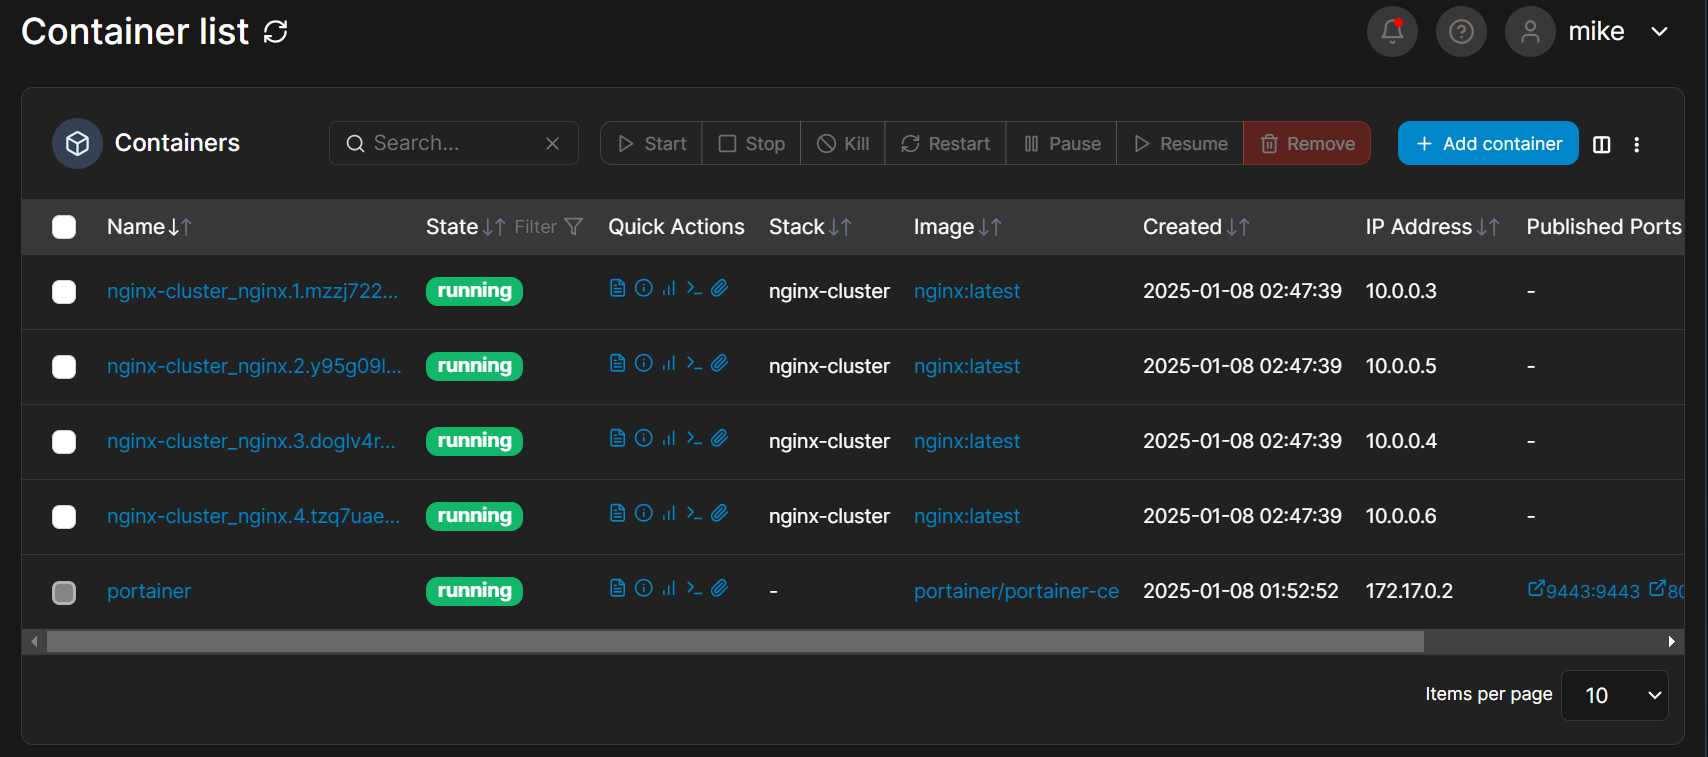Select checkbox for nginx-cluster_nginx.4 row
The width and height of the screenshot is (1708, 757).
point(64,517)
